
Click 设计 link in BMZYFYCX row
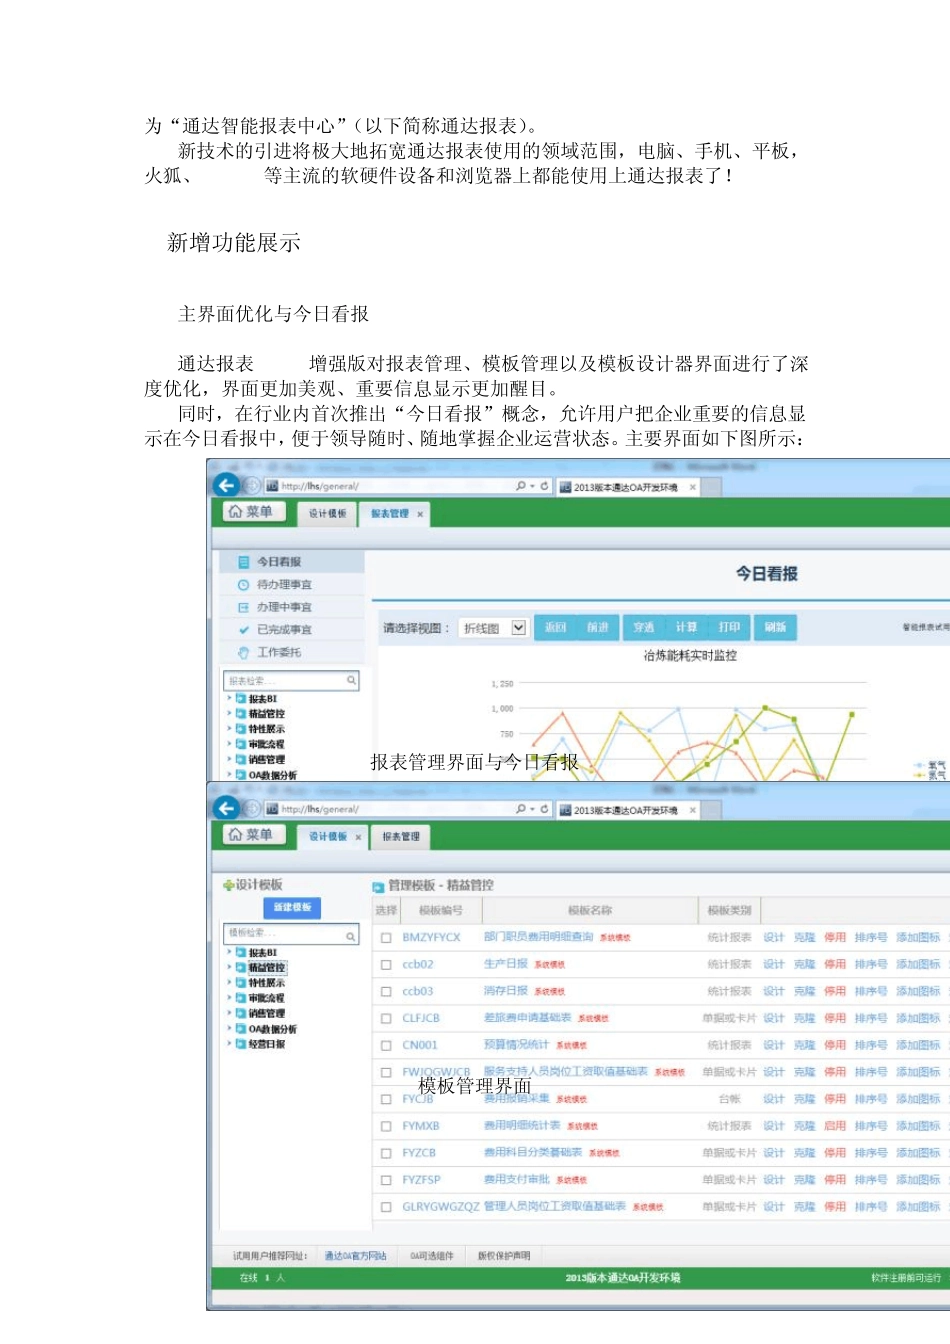click(x=774, y=938)
